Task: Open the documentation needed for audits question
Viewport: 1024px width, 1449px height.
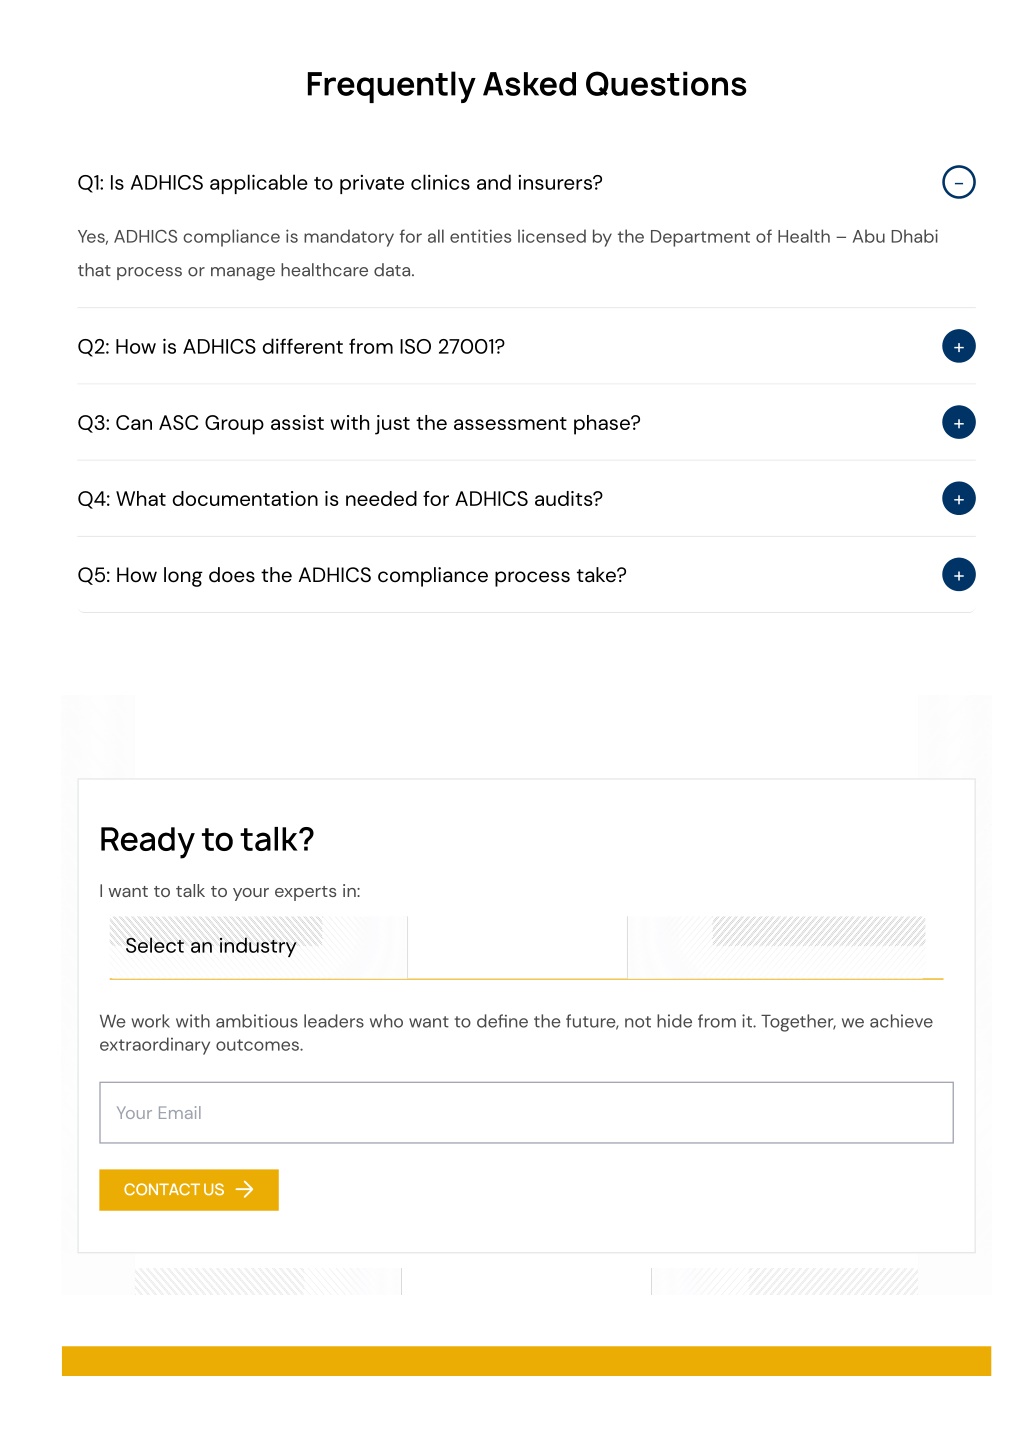Action: 340,499
